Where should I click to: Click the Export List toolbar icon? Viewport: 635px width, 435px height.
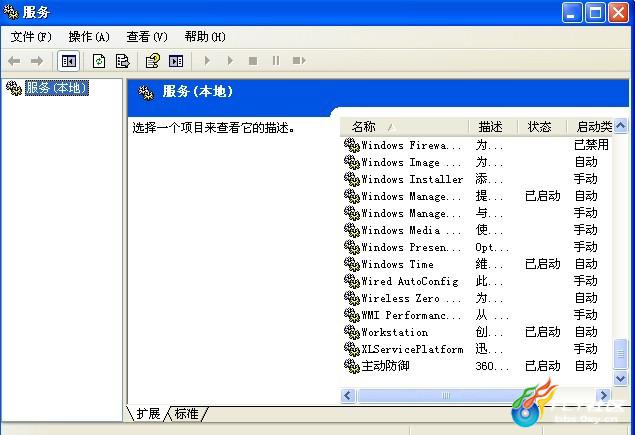122,61
